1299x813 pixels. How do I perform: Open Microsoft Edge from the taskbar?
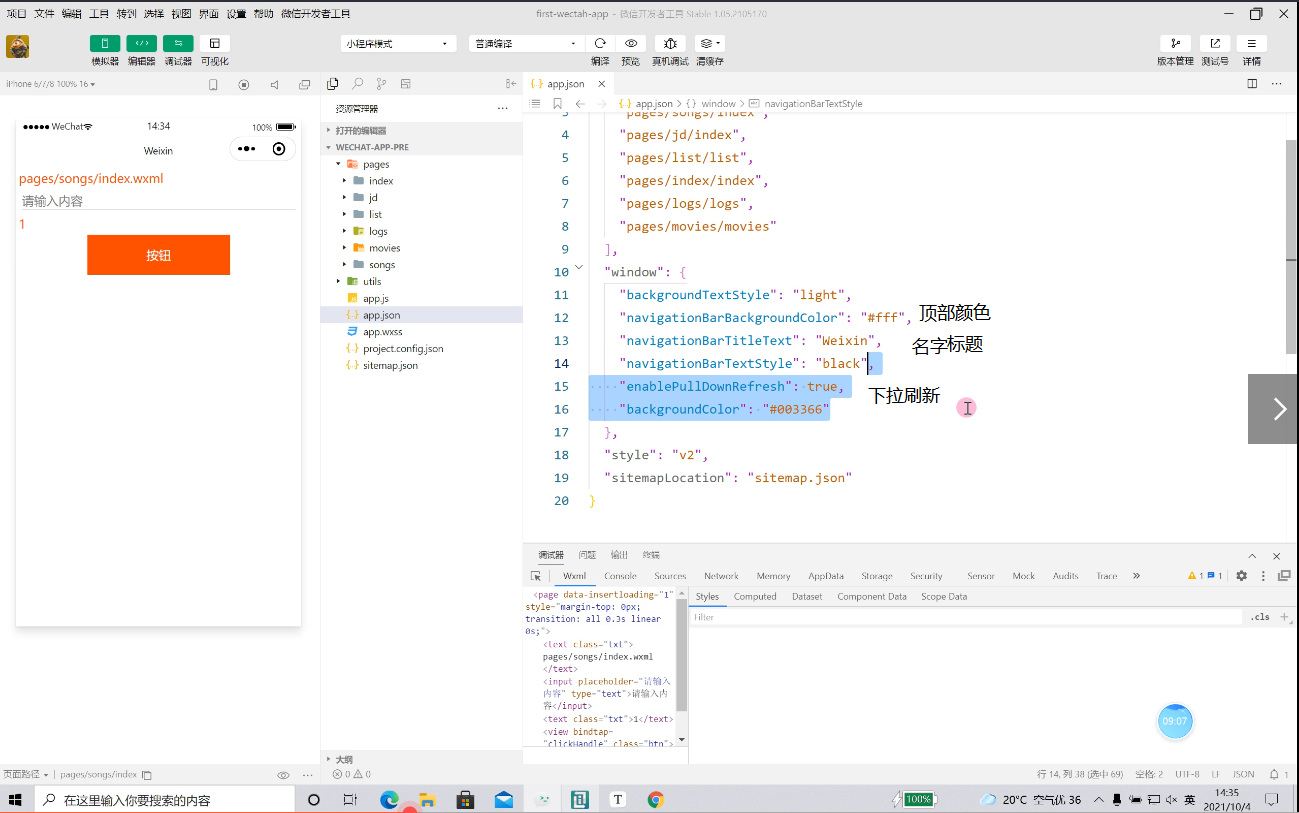[389, 799]
